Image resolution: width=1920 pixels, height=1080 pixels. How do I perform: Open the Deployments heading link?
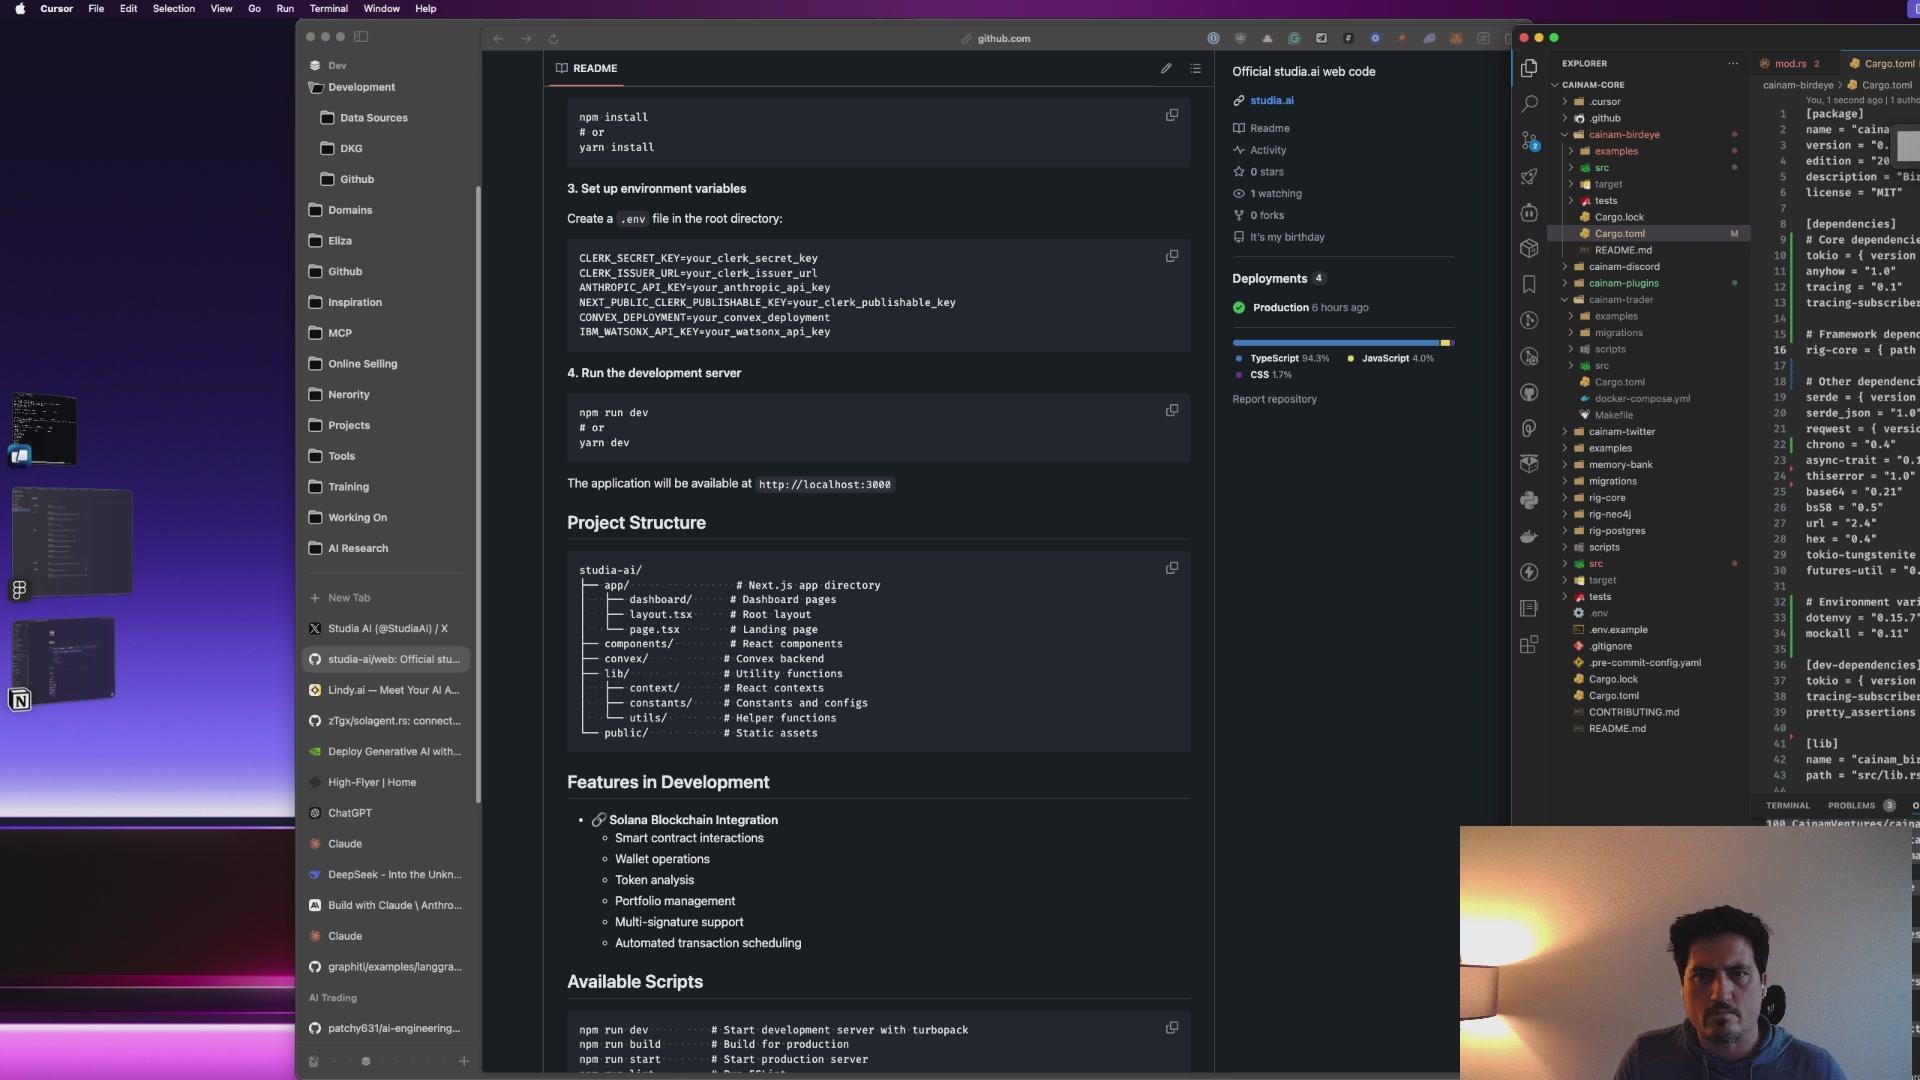1269,278
